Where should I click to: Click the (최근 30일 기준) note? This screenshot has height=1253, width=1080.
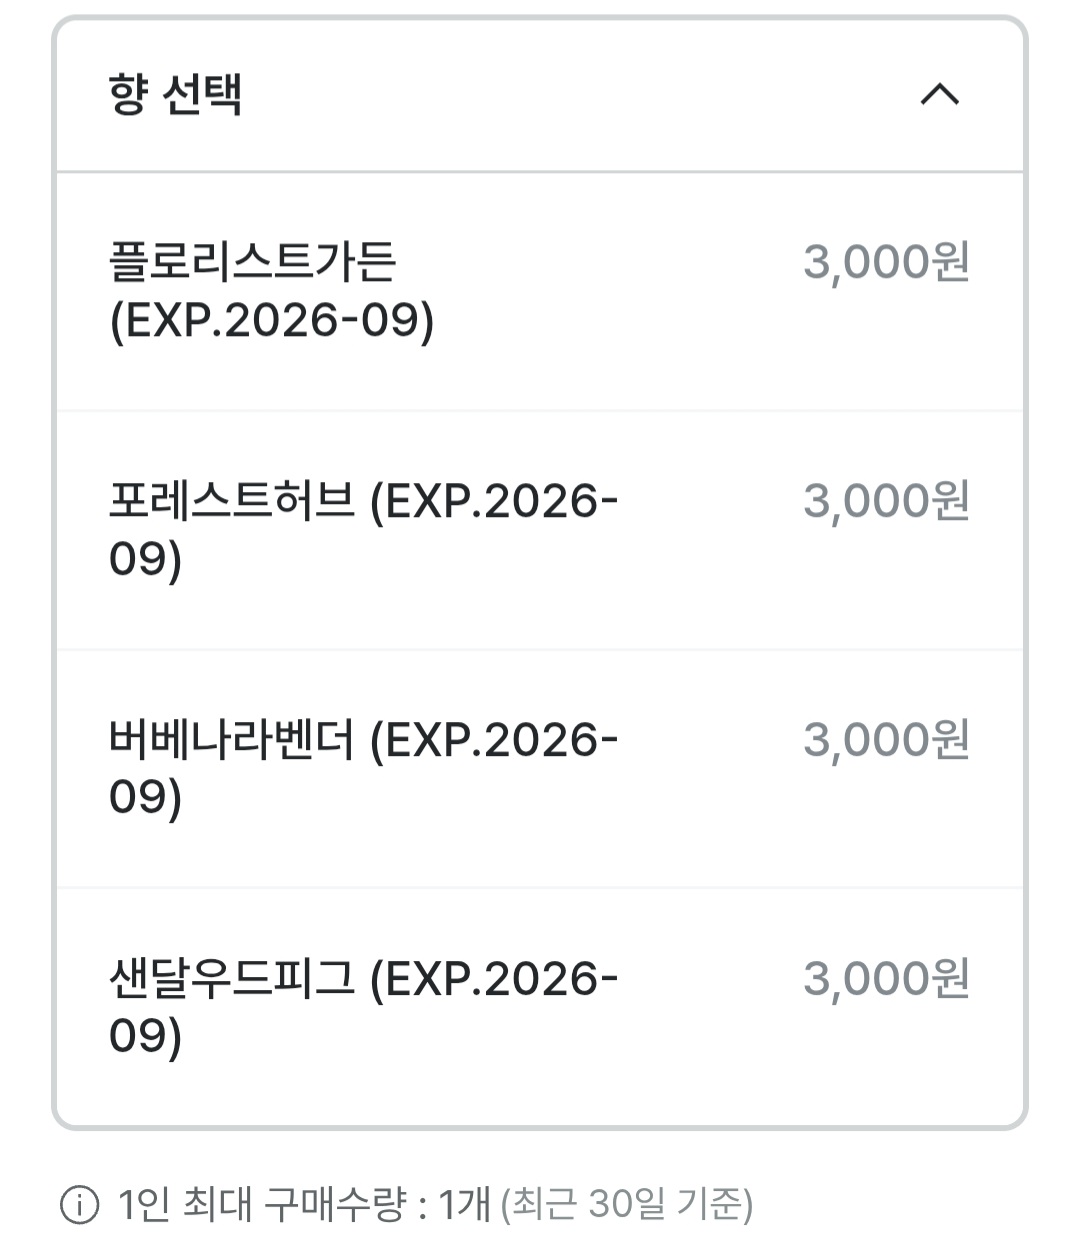tap(626, 1204)
